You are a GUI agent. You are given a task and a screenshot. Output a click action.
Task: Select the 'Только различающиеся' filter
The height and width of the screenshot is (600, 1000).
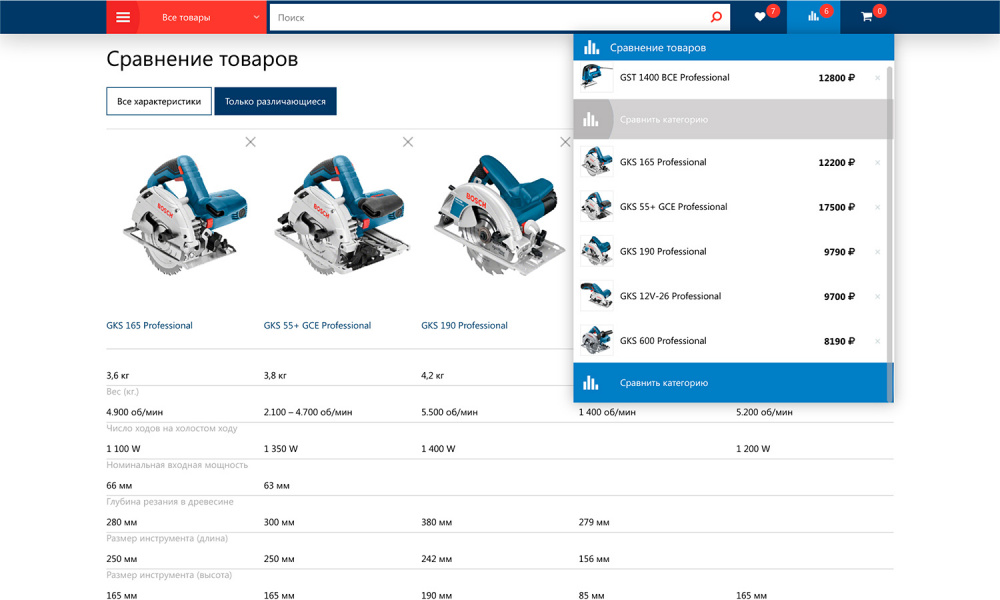tap(275, 101)
